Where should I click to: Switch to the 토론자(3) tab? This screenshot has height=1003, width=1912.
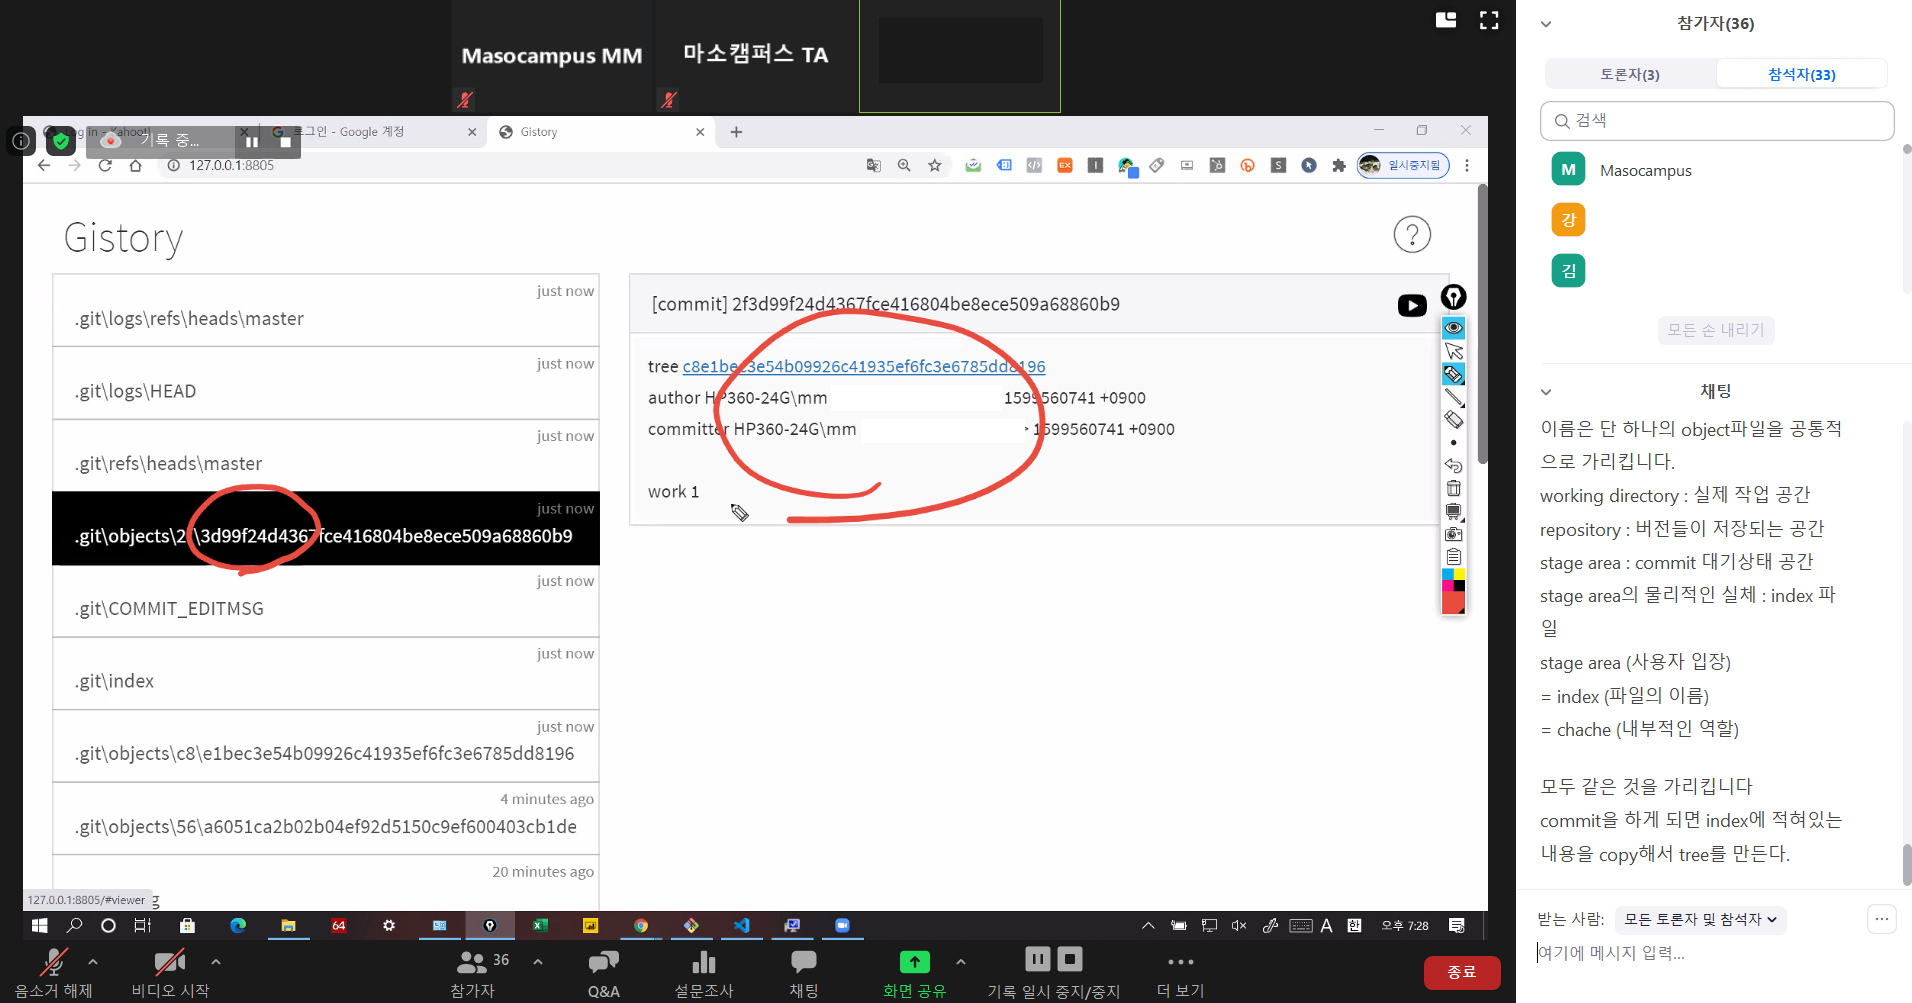pos(1630,74)
